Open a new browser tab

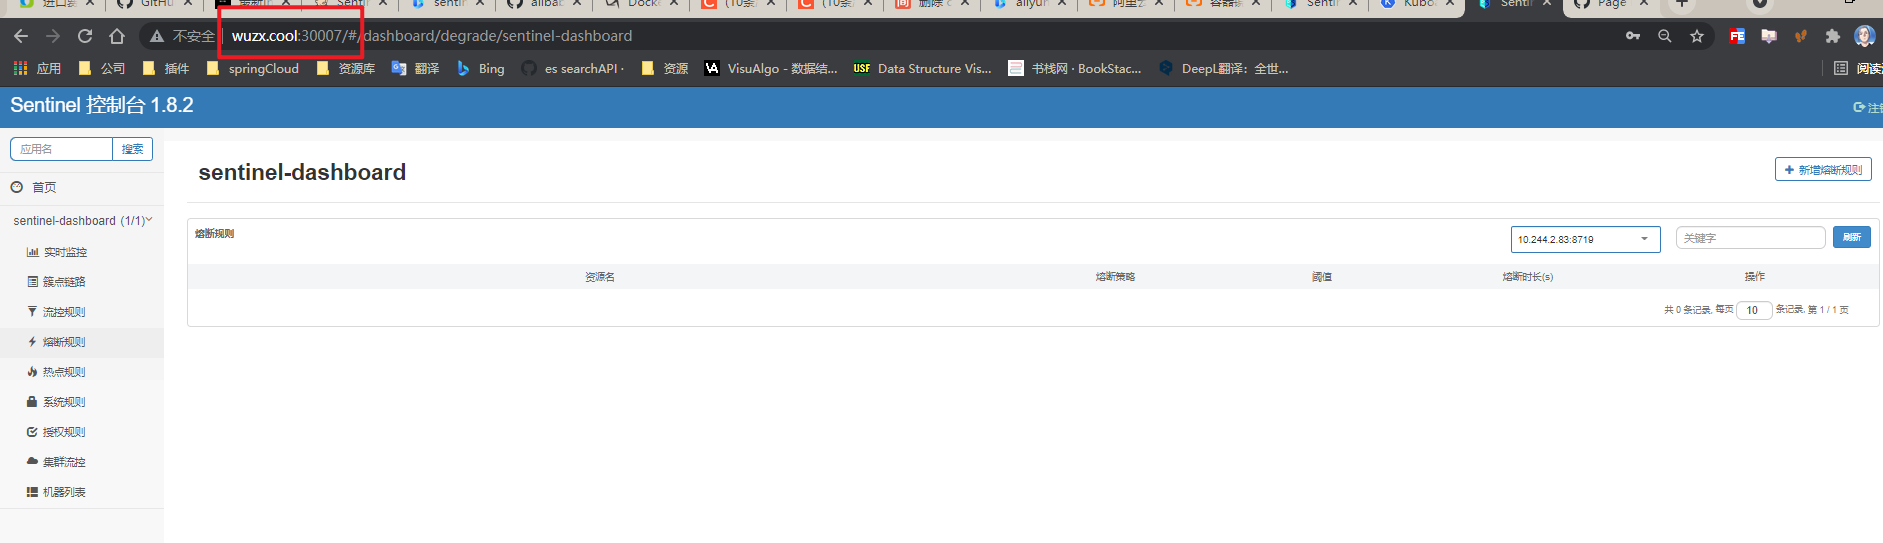point(1682,3)
